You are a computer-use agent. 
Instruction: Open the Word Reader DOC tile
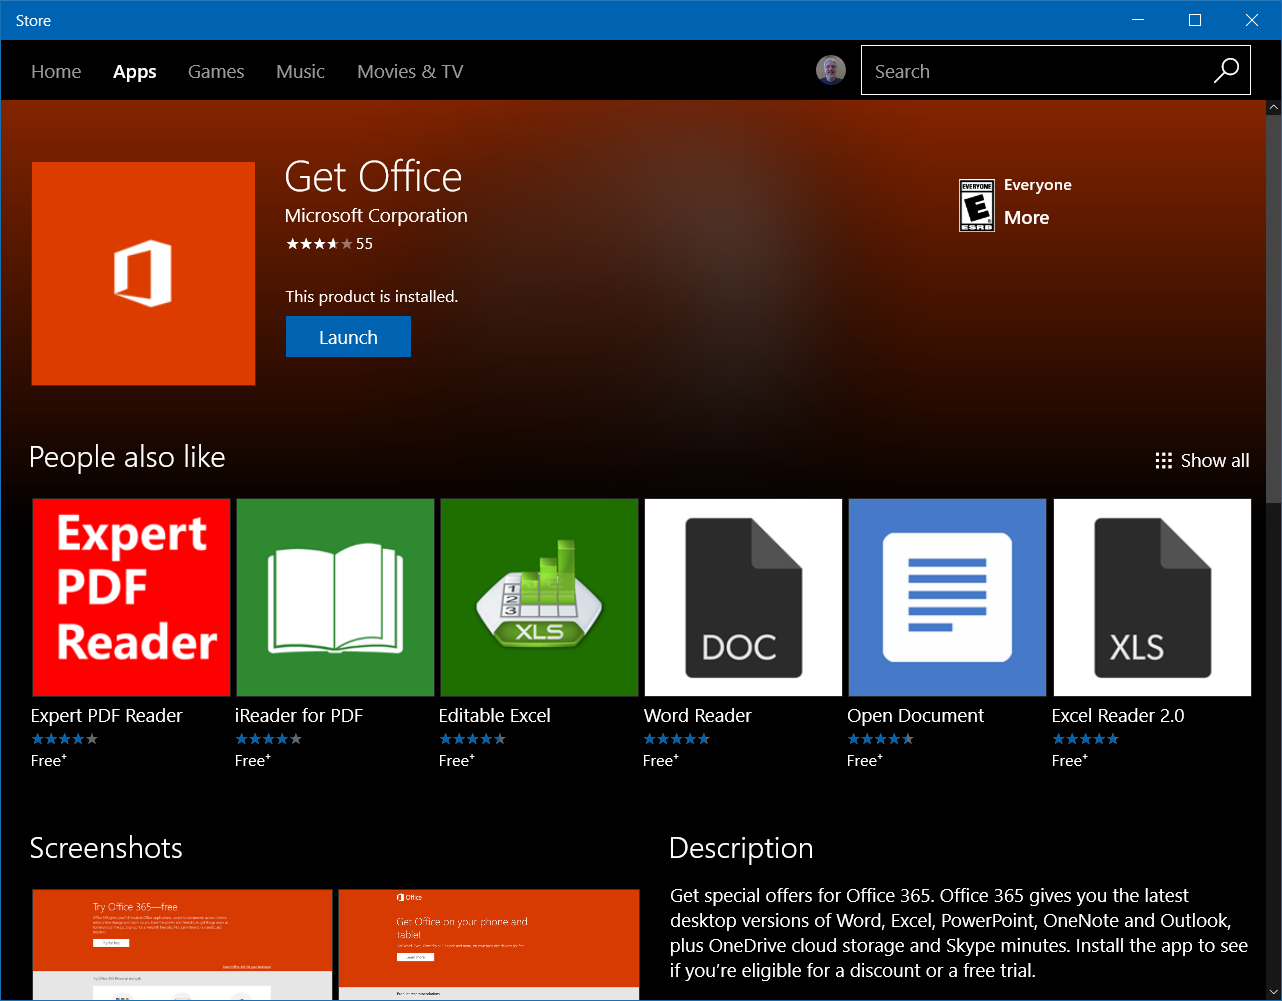click(x=743, y=597)
